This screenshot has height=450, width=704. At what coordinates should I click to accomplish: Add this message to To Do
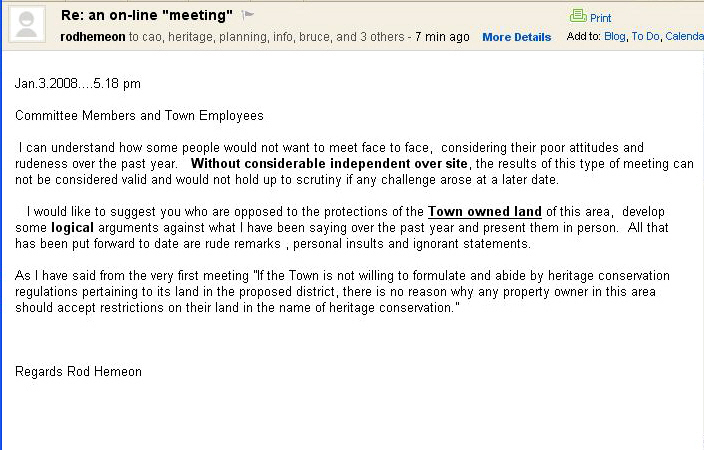click(x=645, y=36)
